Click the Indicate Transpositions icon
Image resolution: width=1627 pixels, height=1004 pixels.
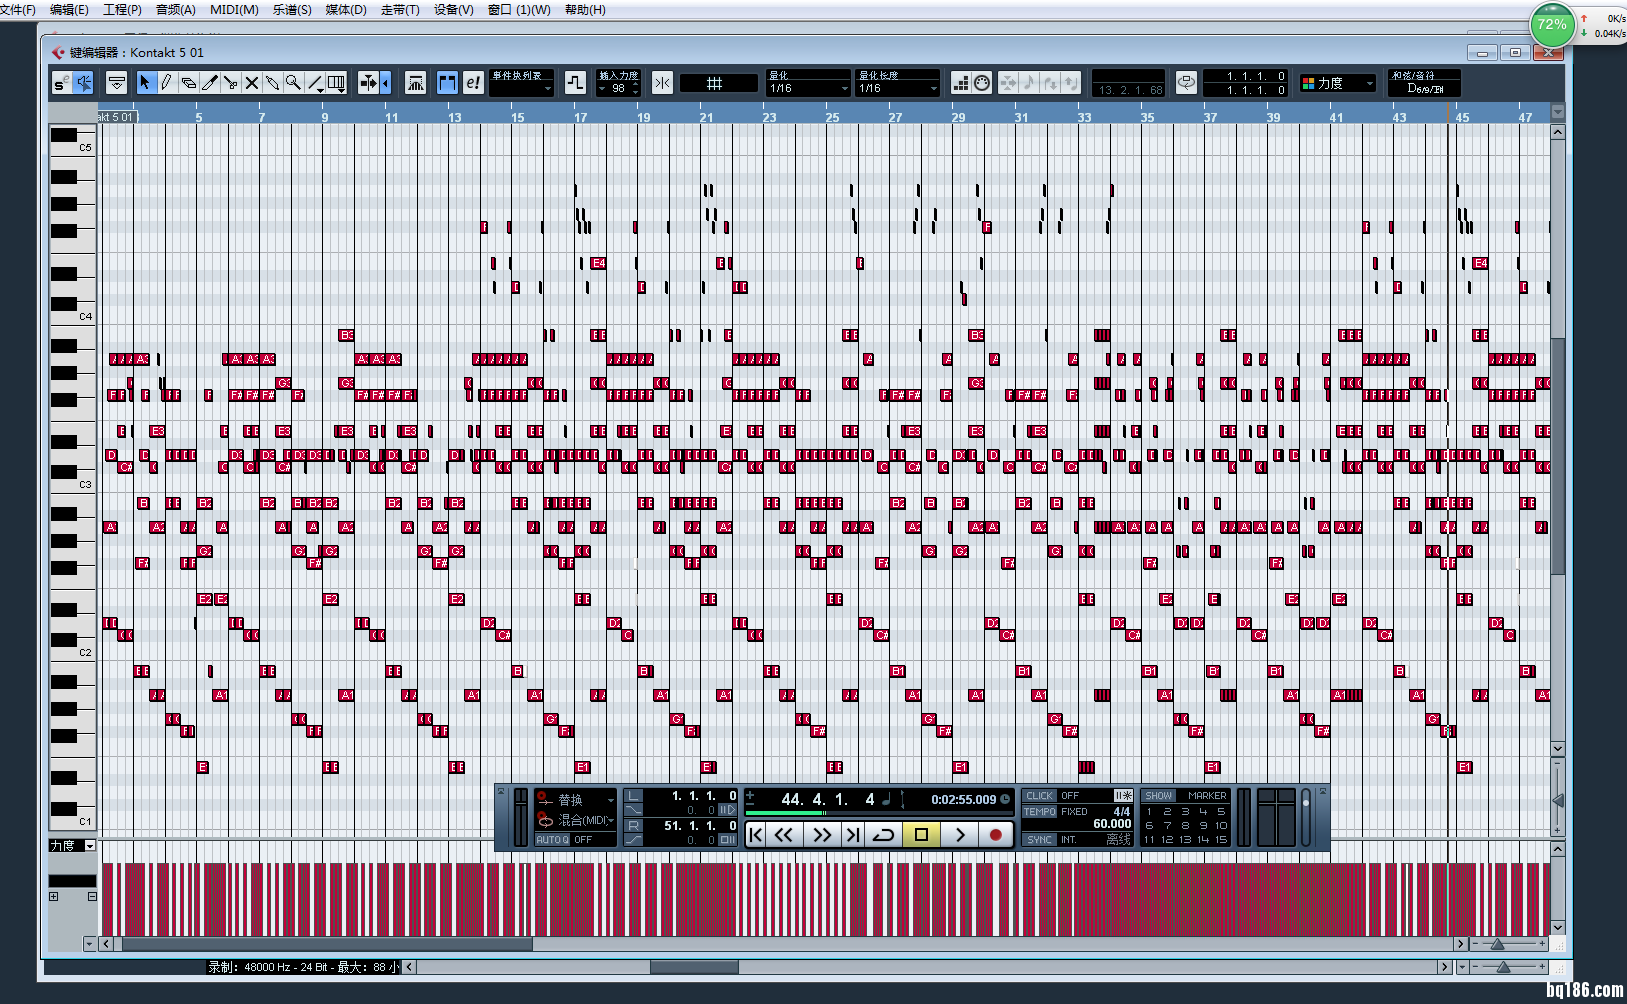pyautogui.click(x=575, y=83)
